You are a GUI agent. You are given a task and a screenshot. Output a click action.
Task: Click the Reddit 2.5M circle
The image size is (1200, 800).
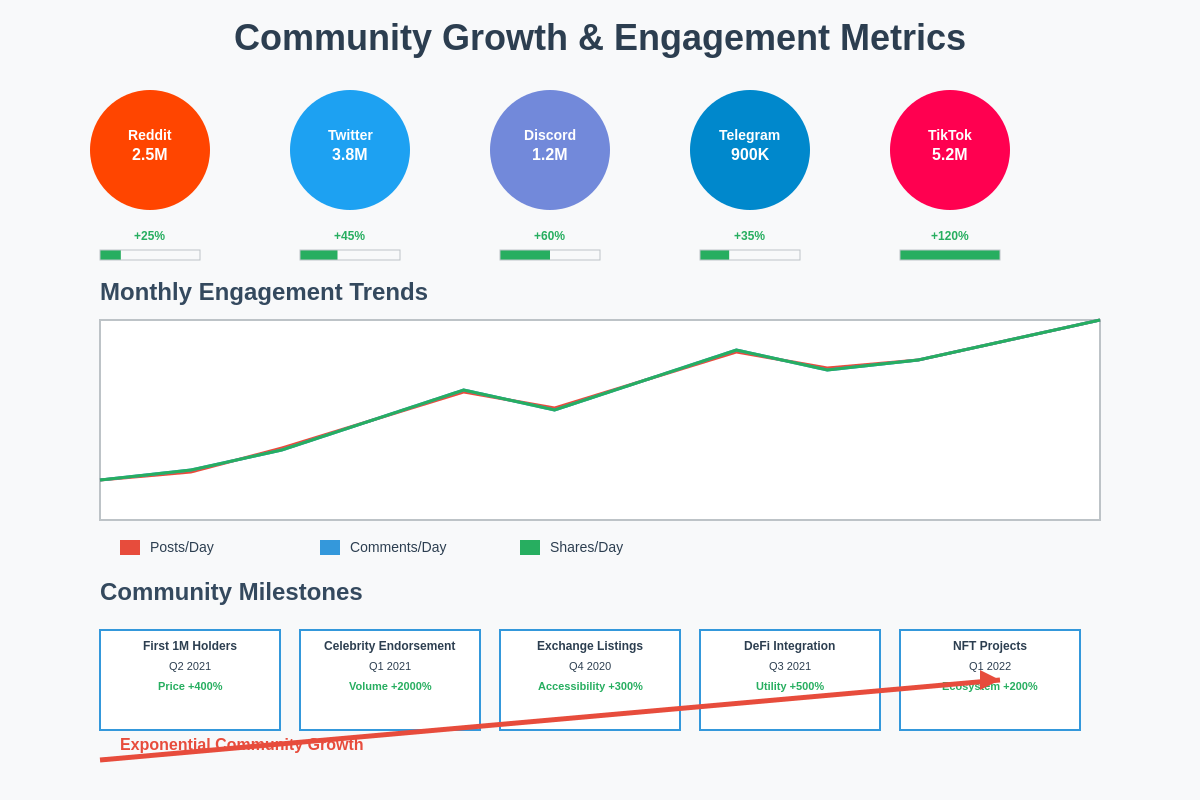[150, 150]
